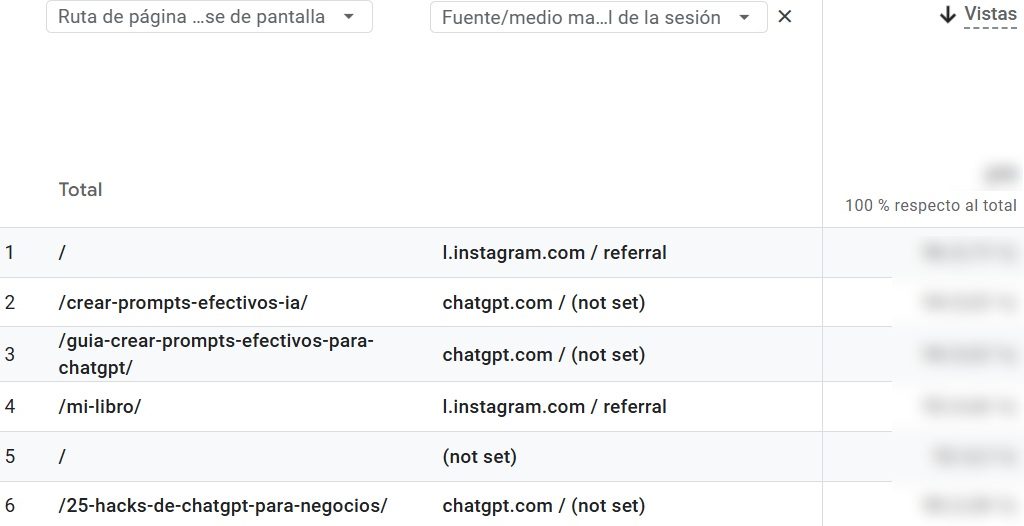Click row 1's l.instagram.com / referral source

pyautogui.click(x=554, y=253)
